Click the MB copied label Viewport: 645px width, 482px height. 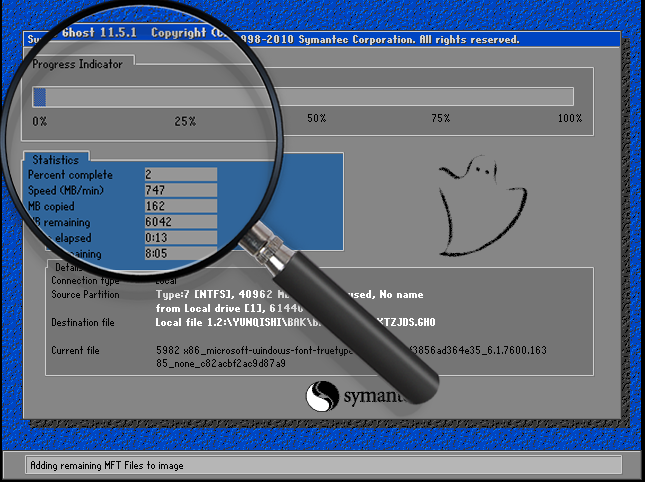(x=51, y=206)
